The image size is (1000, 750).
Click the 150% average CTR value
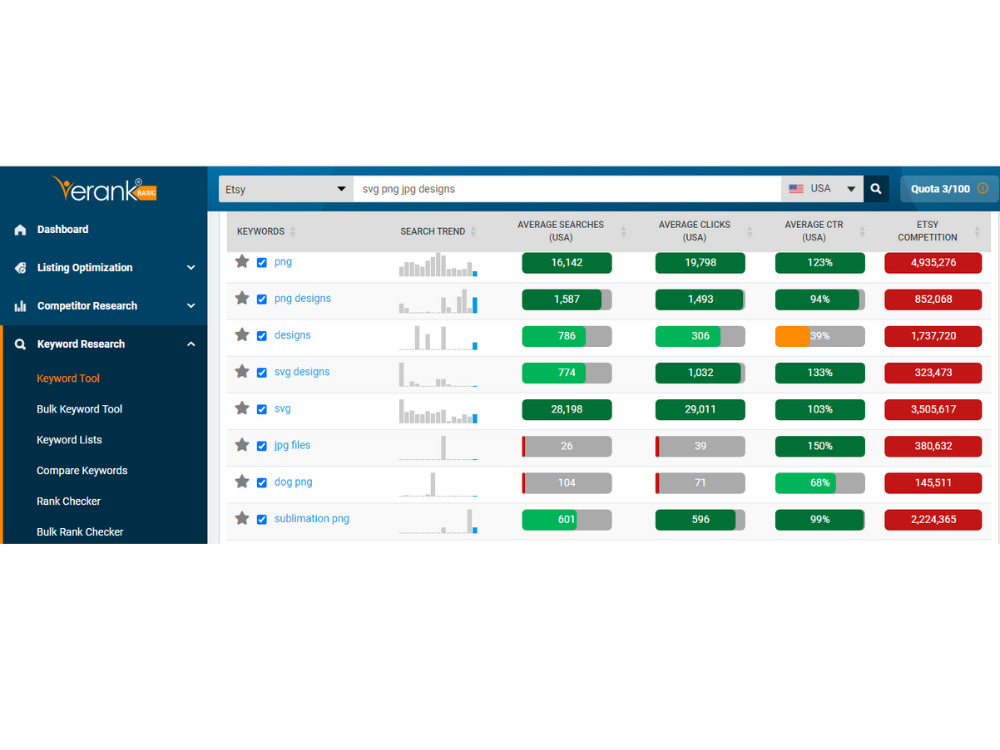(x=820, y=446)
